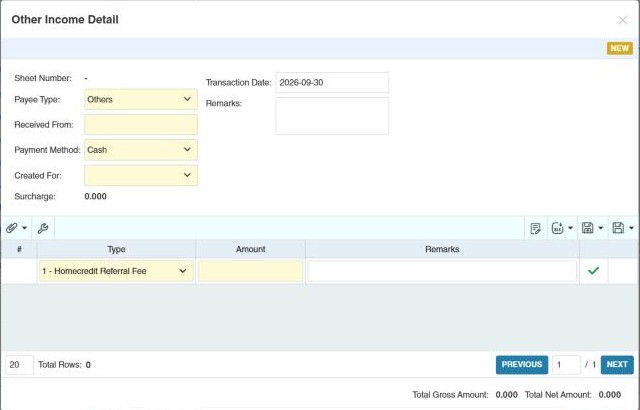Open the Payment Method dropdown
This screenshot has height=410, width=640.
[141, 150]
